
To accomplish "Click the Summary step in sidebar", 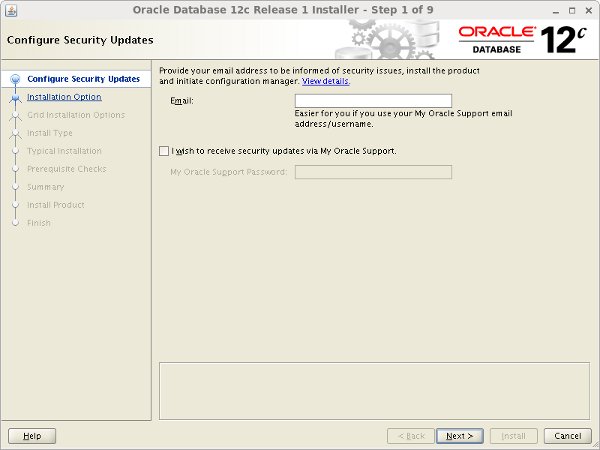I will pyautogui.click(x=46, y=187).
